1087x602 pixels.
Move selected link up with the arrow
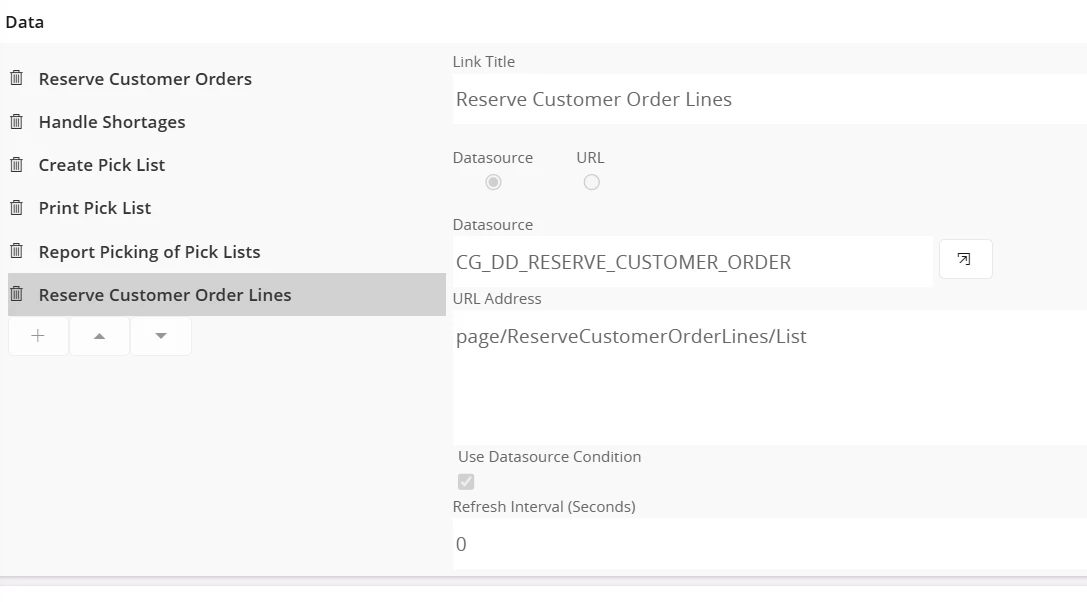(99, 336)
